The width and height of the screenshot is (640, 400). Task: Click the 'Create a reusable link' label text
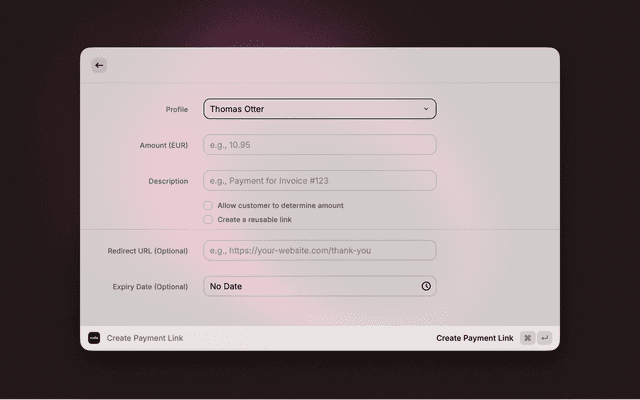pyautogui.click(x=254, y=219)
